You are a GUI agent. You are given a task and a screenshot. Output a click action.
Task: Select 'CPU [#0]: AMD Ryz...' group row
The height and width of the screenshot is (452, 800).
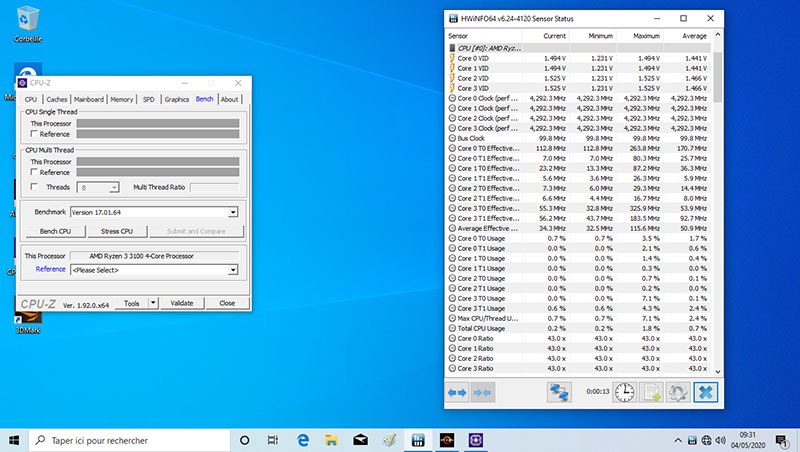tap(579, 48)
